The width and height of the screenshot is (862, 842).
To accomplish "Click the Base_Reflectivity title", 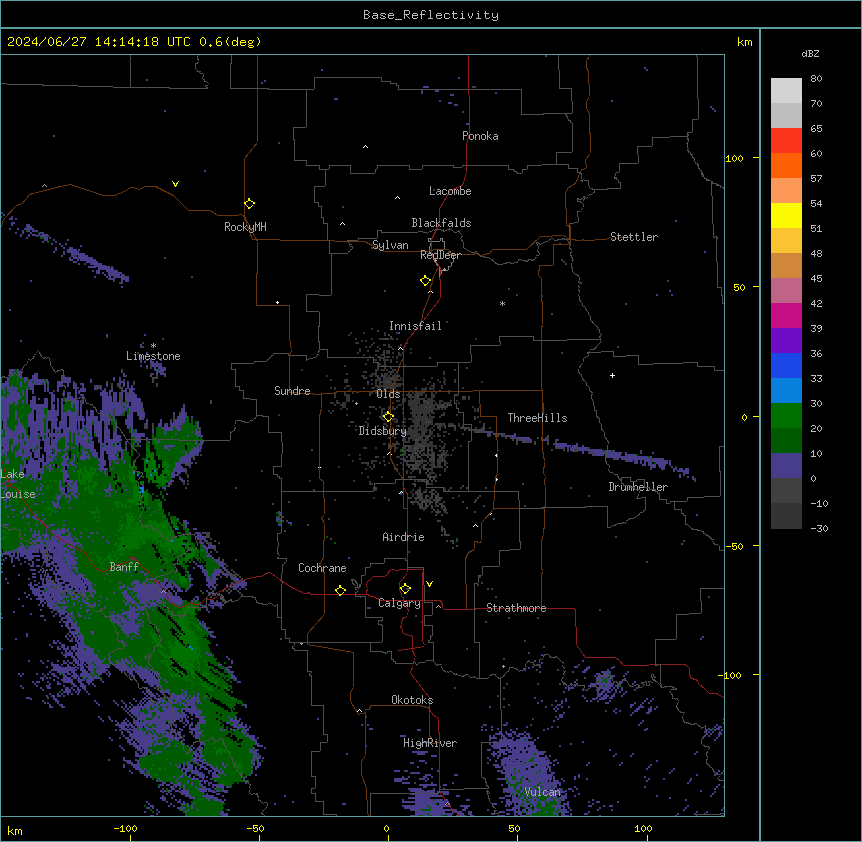I will tap(431, 15).
